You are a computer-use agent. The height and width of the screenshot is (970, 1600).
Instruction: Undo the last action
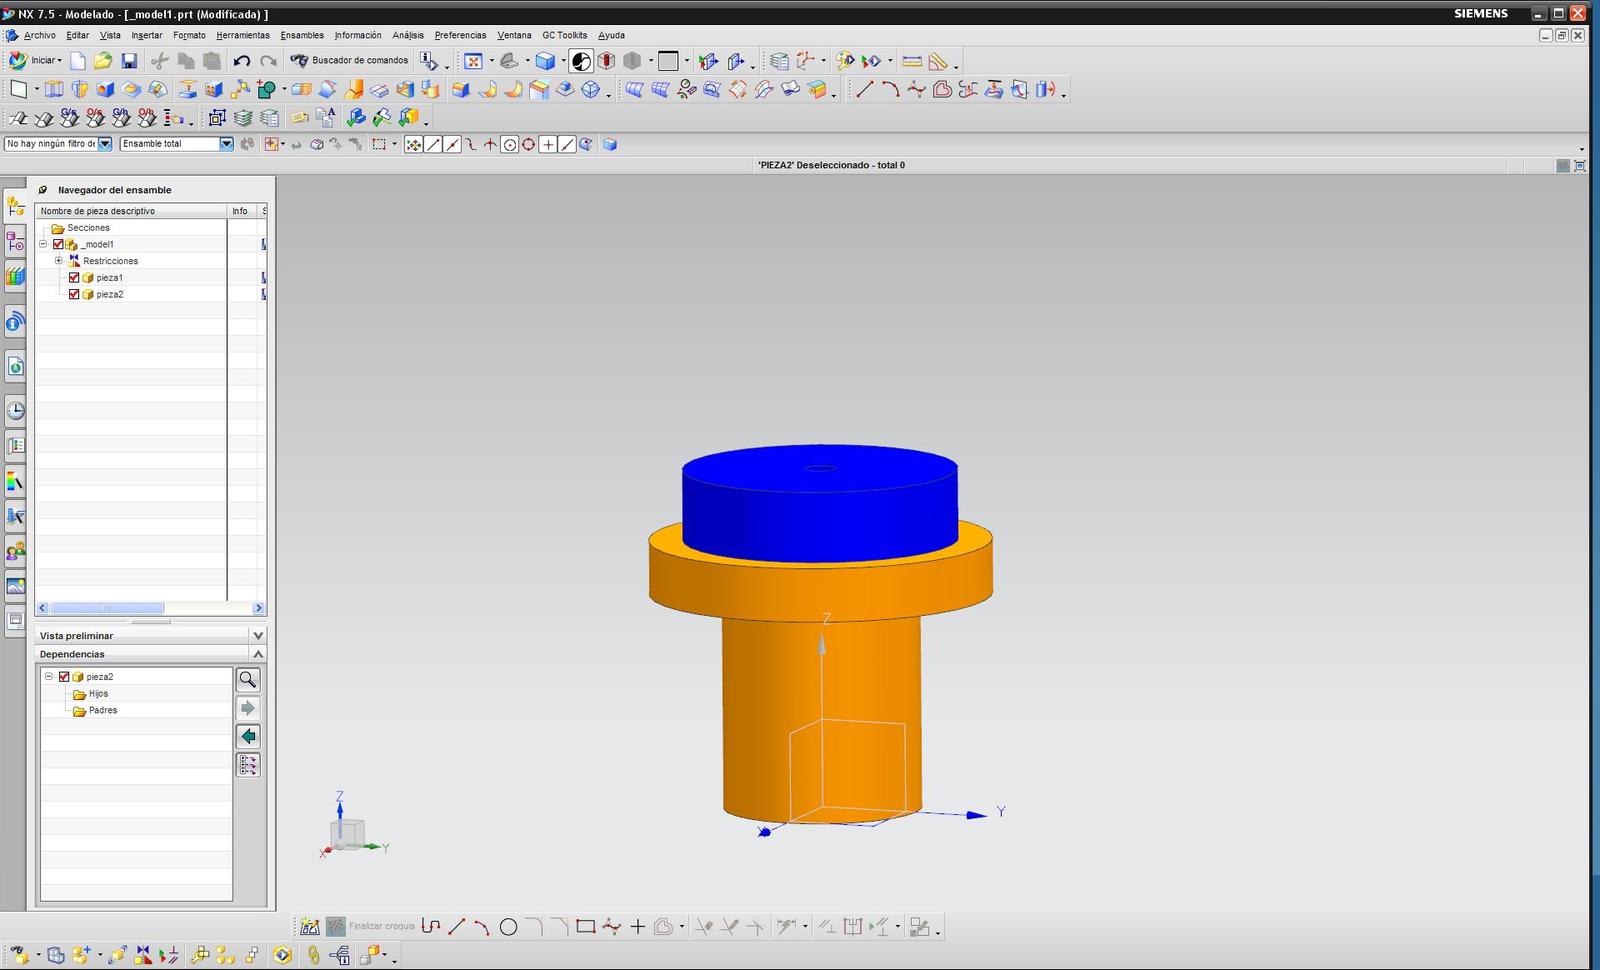pyautogui.click(x=242, y=61)
